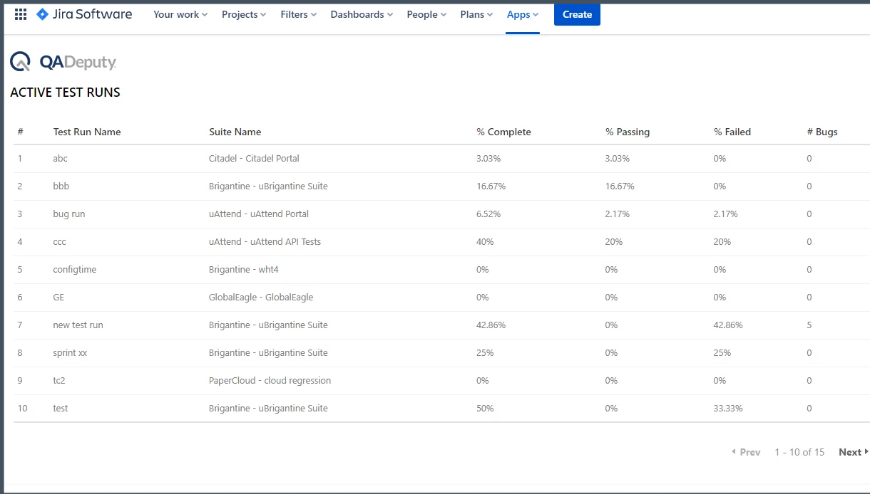Expand the Plans dropdown
This screenshot has width=870, height=494.
(x=478, y=15)
